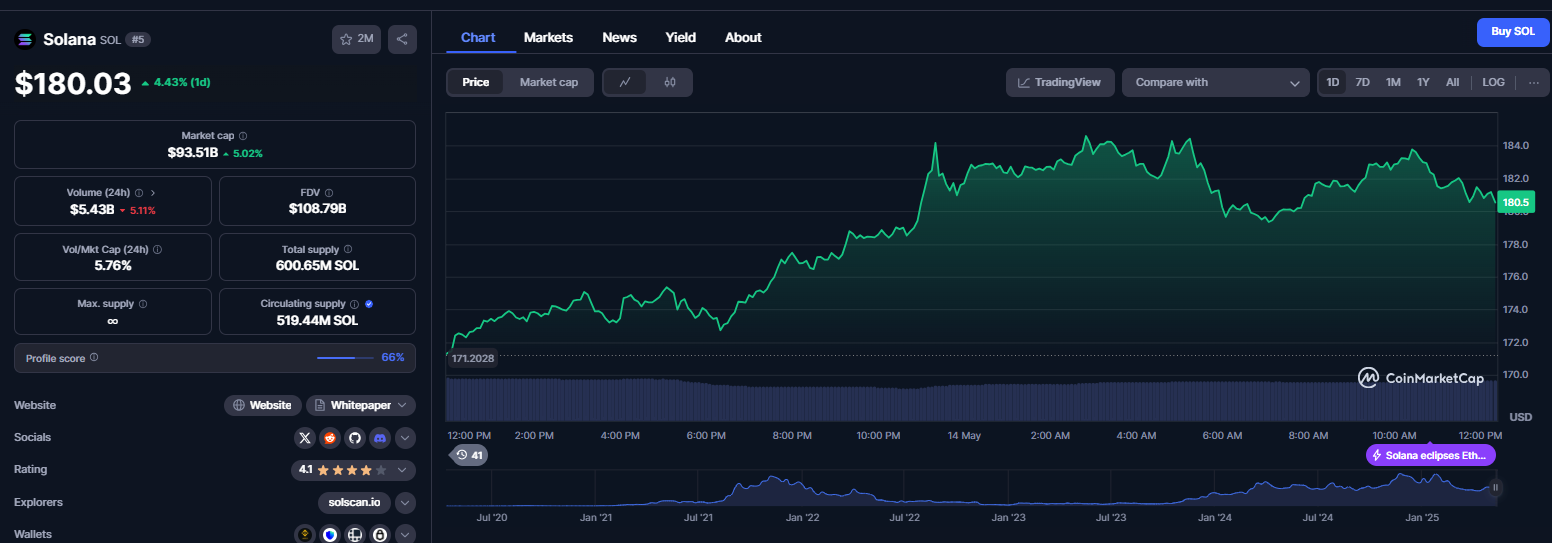The width and height of the screenshot is (1552, 543).
Task: Open chart more options ellipsis
Action: tap(1534, 82)
